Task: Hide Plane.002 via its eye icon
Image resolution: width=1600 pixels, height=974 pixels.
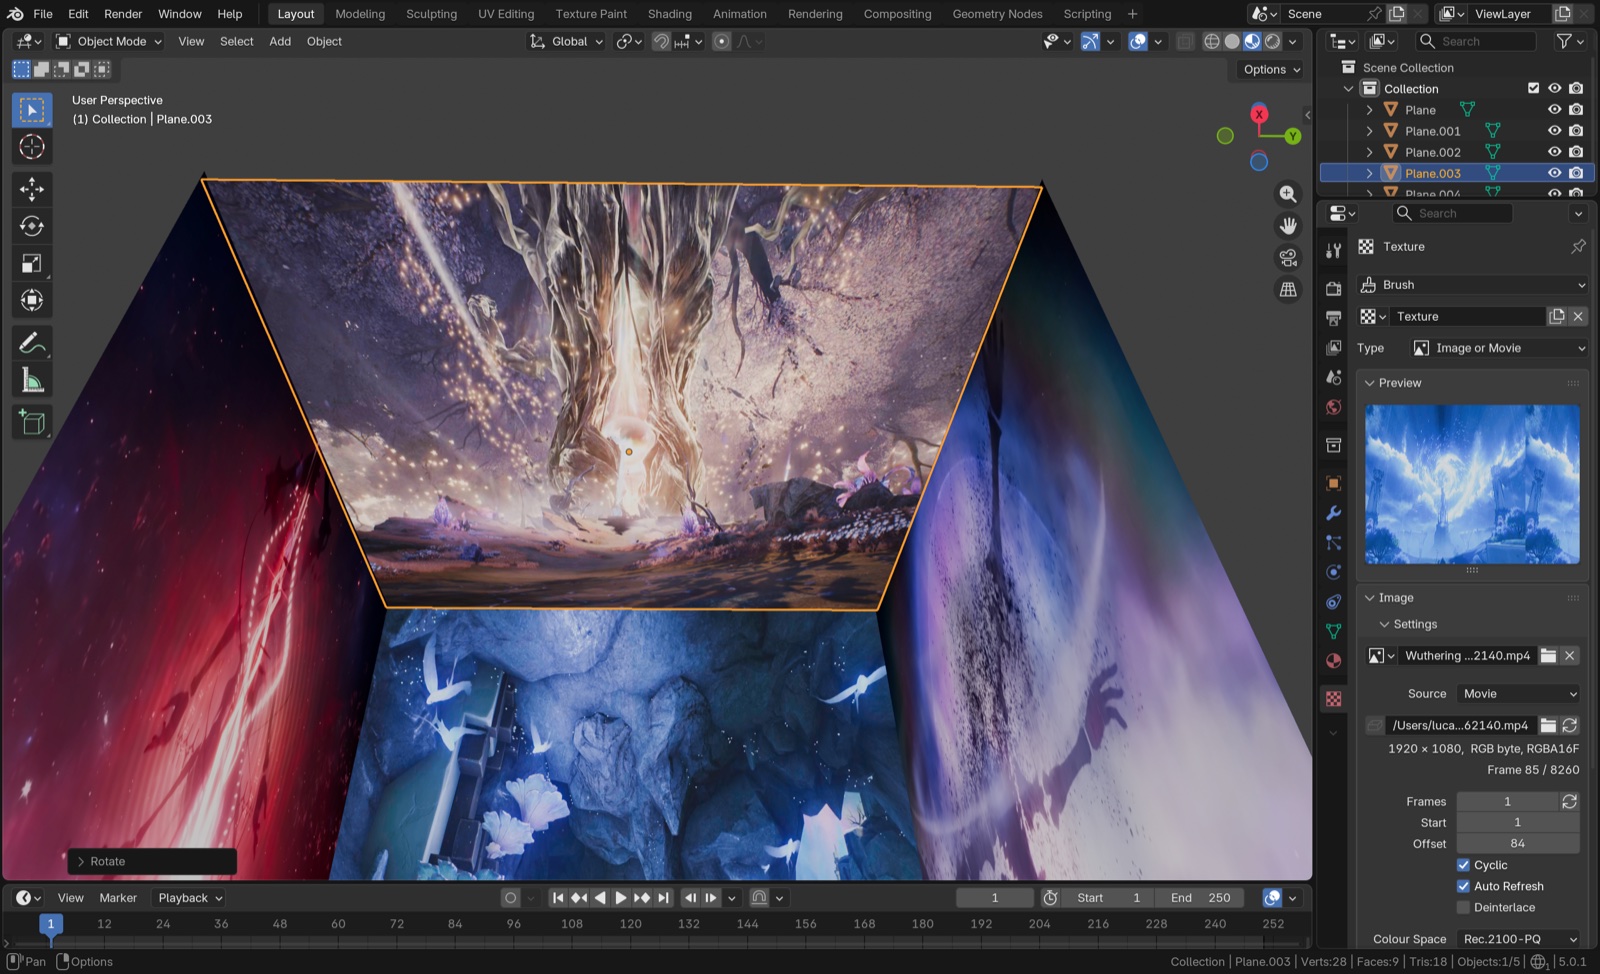Action: (1554, 152)
